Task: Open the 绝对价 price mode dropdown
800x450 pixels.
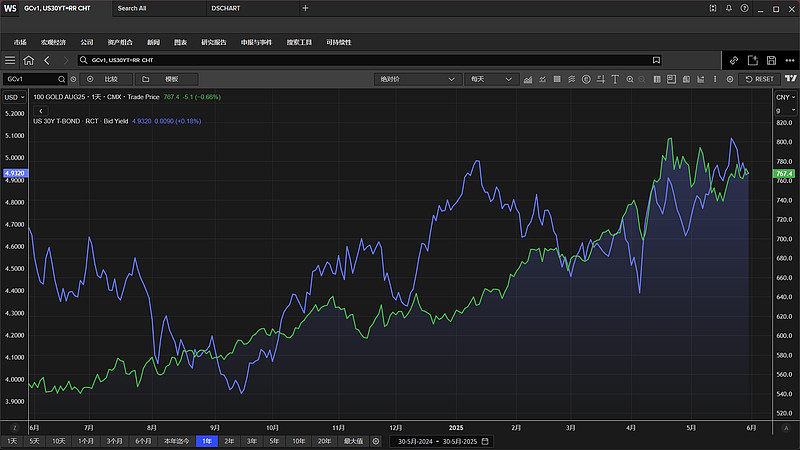Action: (416, 79)
